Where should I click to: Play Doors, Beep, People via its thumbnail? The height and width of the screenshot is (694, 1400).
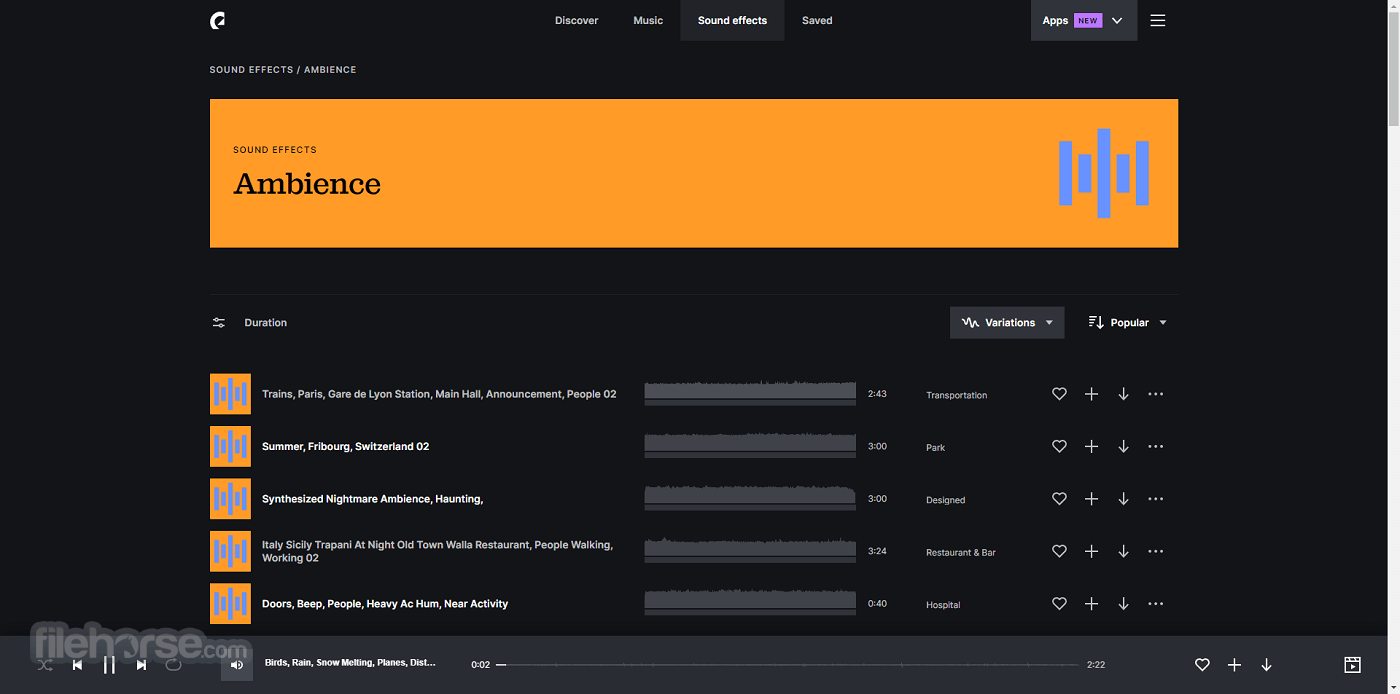pyautogui.click(x=230, y=604)
